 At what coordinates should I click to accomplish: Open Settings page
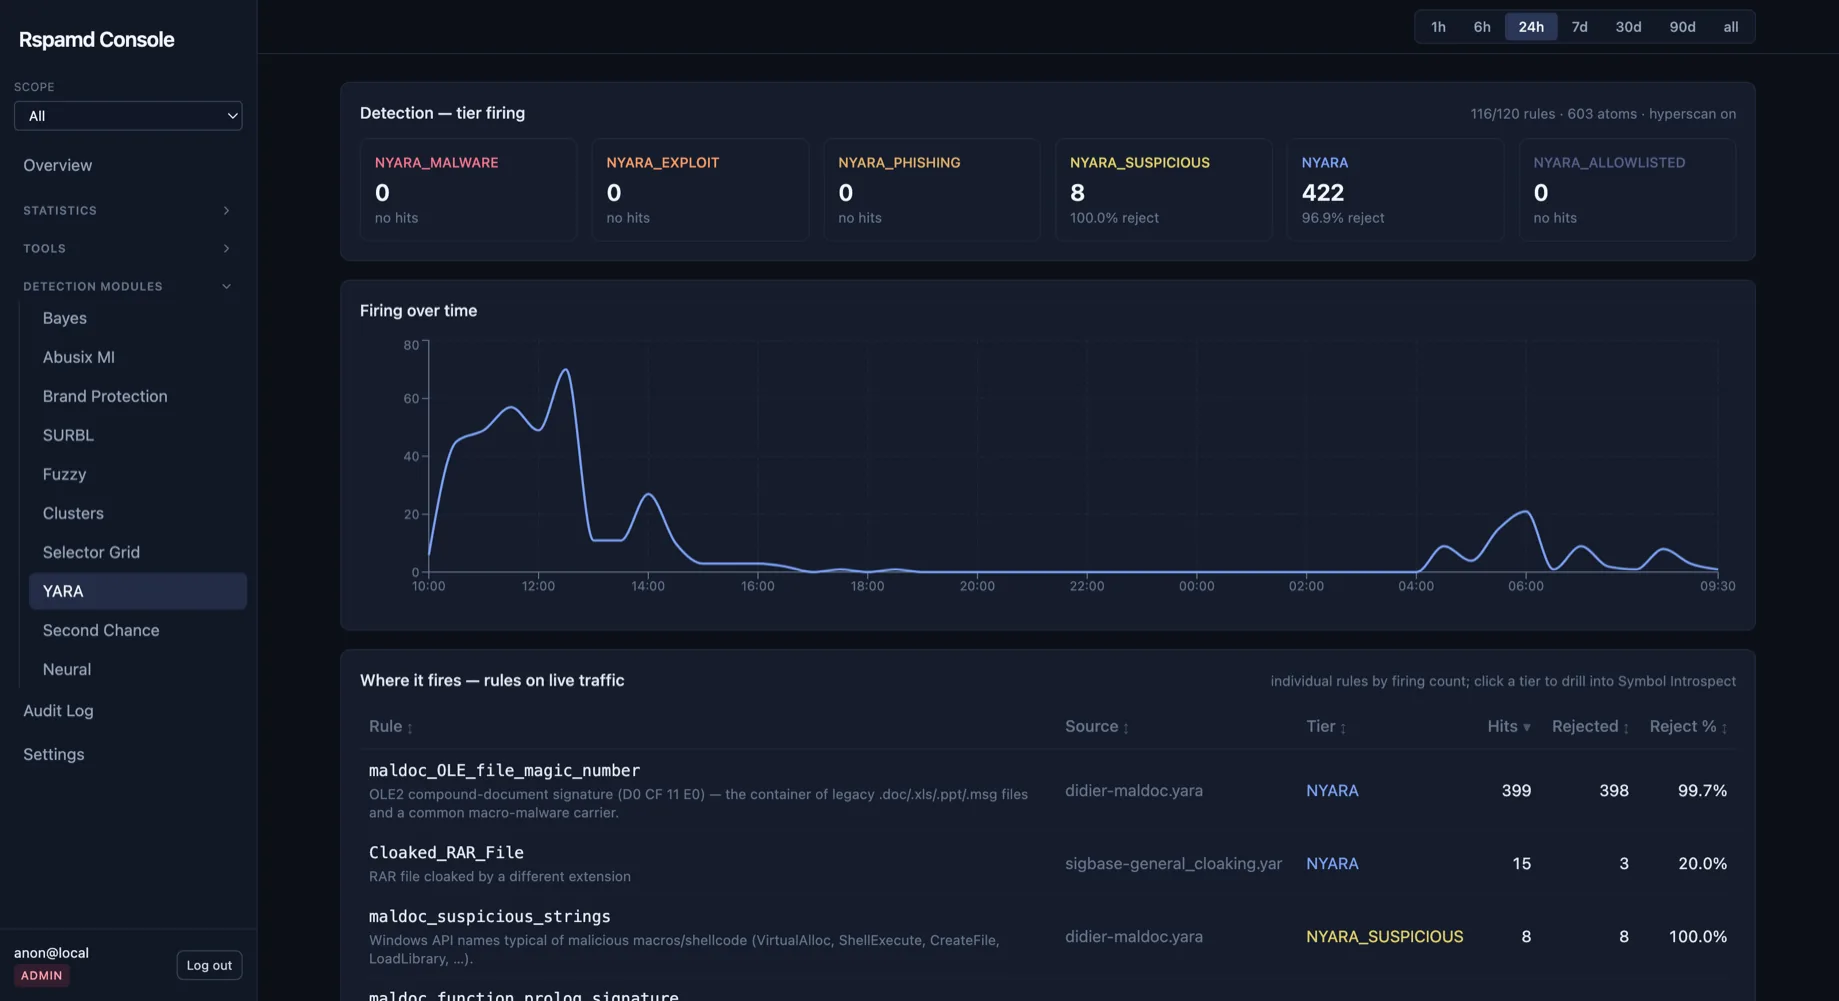tap(128, 755)
